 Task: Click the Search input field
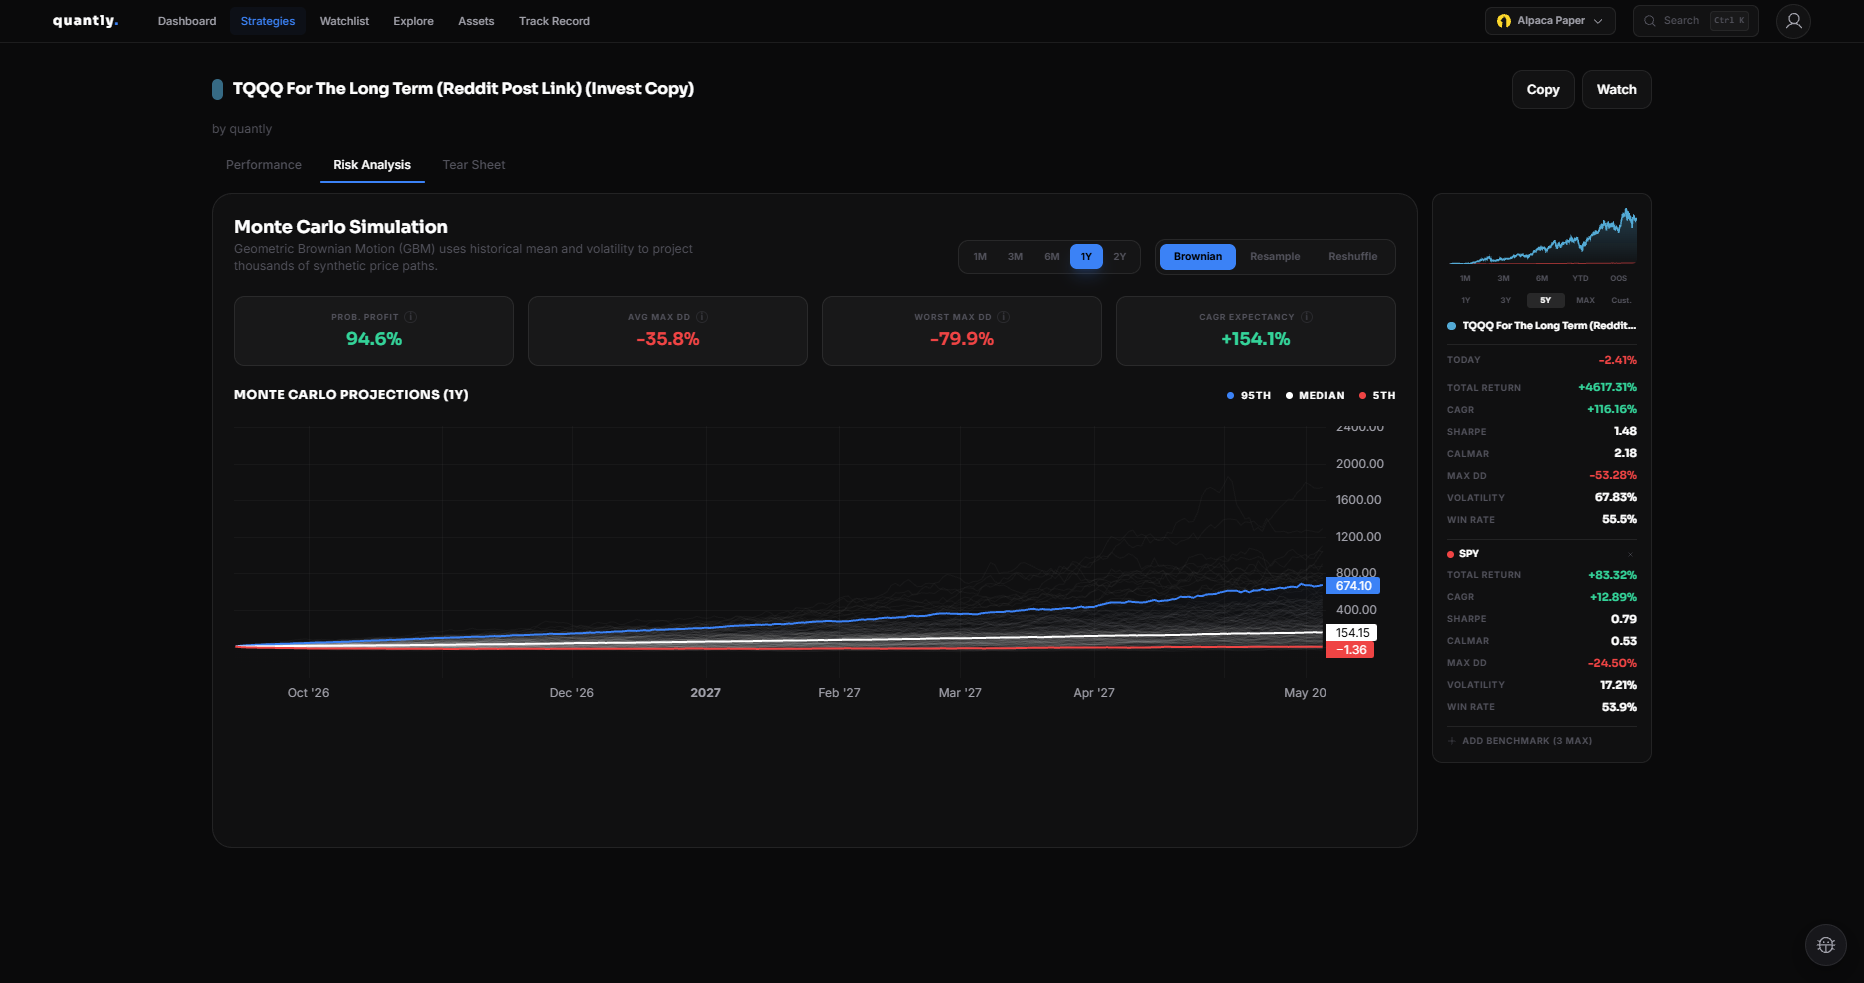[1695, 21]
